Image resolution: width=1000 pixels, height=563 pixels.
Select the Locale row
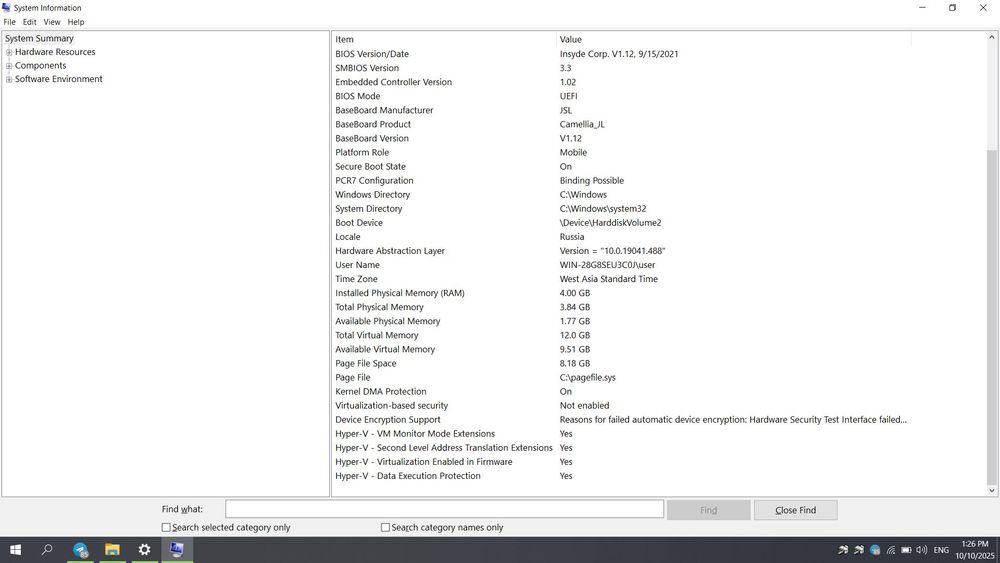622,237
